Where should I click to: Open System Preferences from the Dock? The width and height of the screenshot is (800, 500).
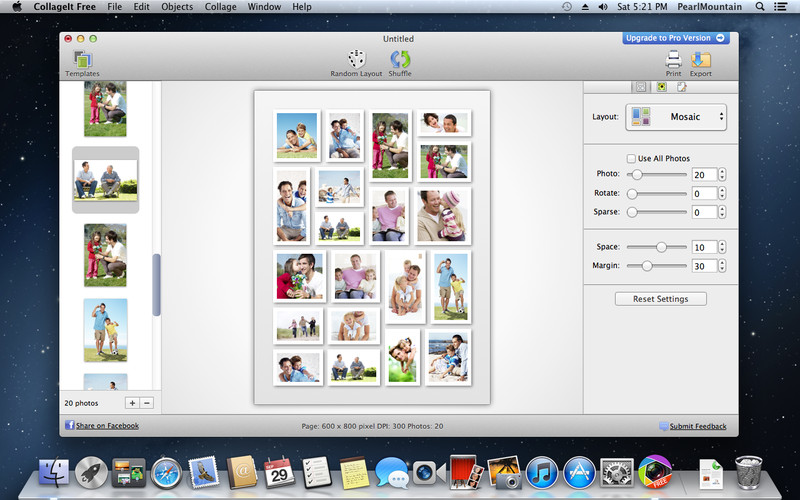(x=617, y=472)
